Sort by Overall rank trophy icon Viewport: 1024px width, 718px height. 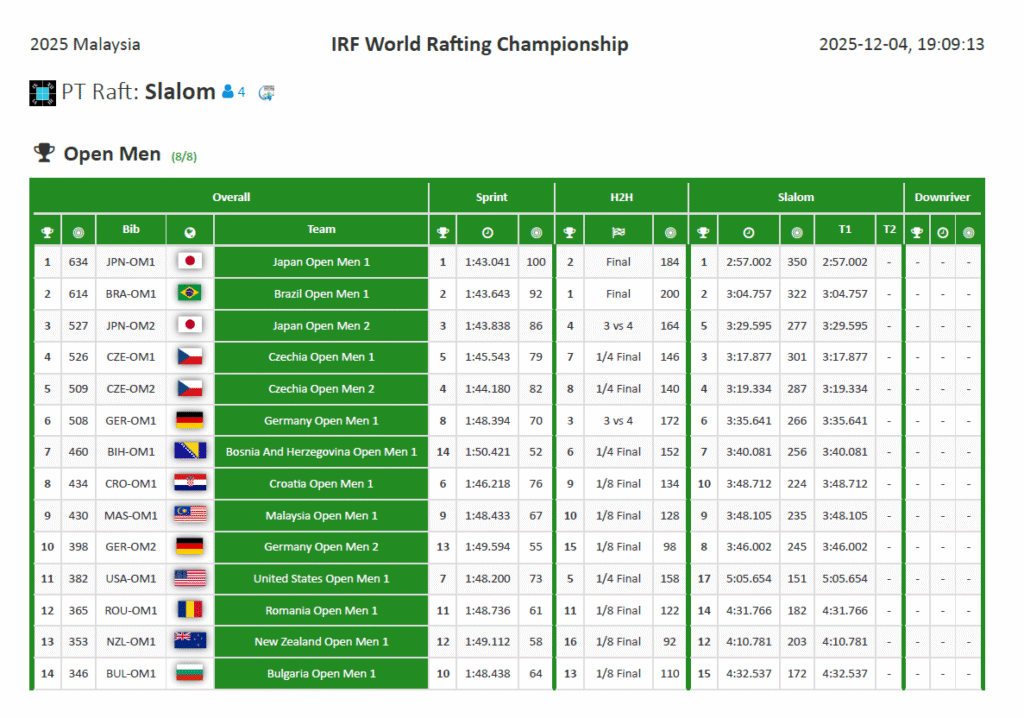pos(47,231)
